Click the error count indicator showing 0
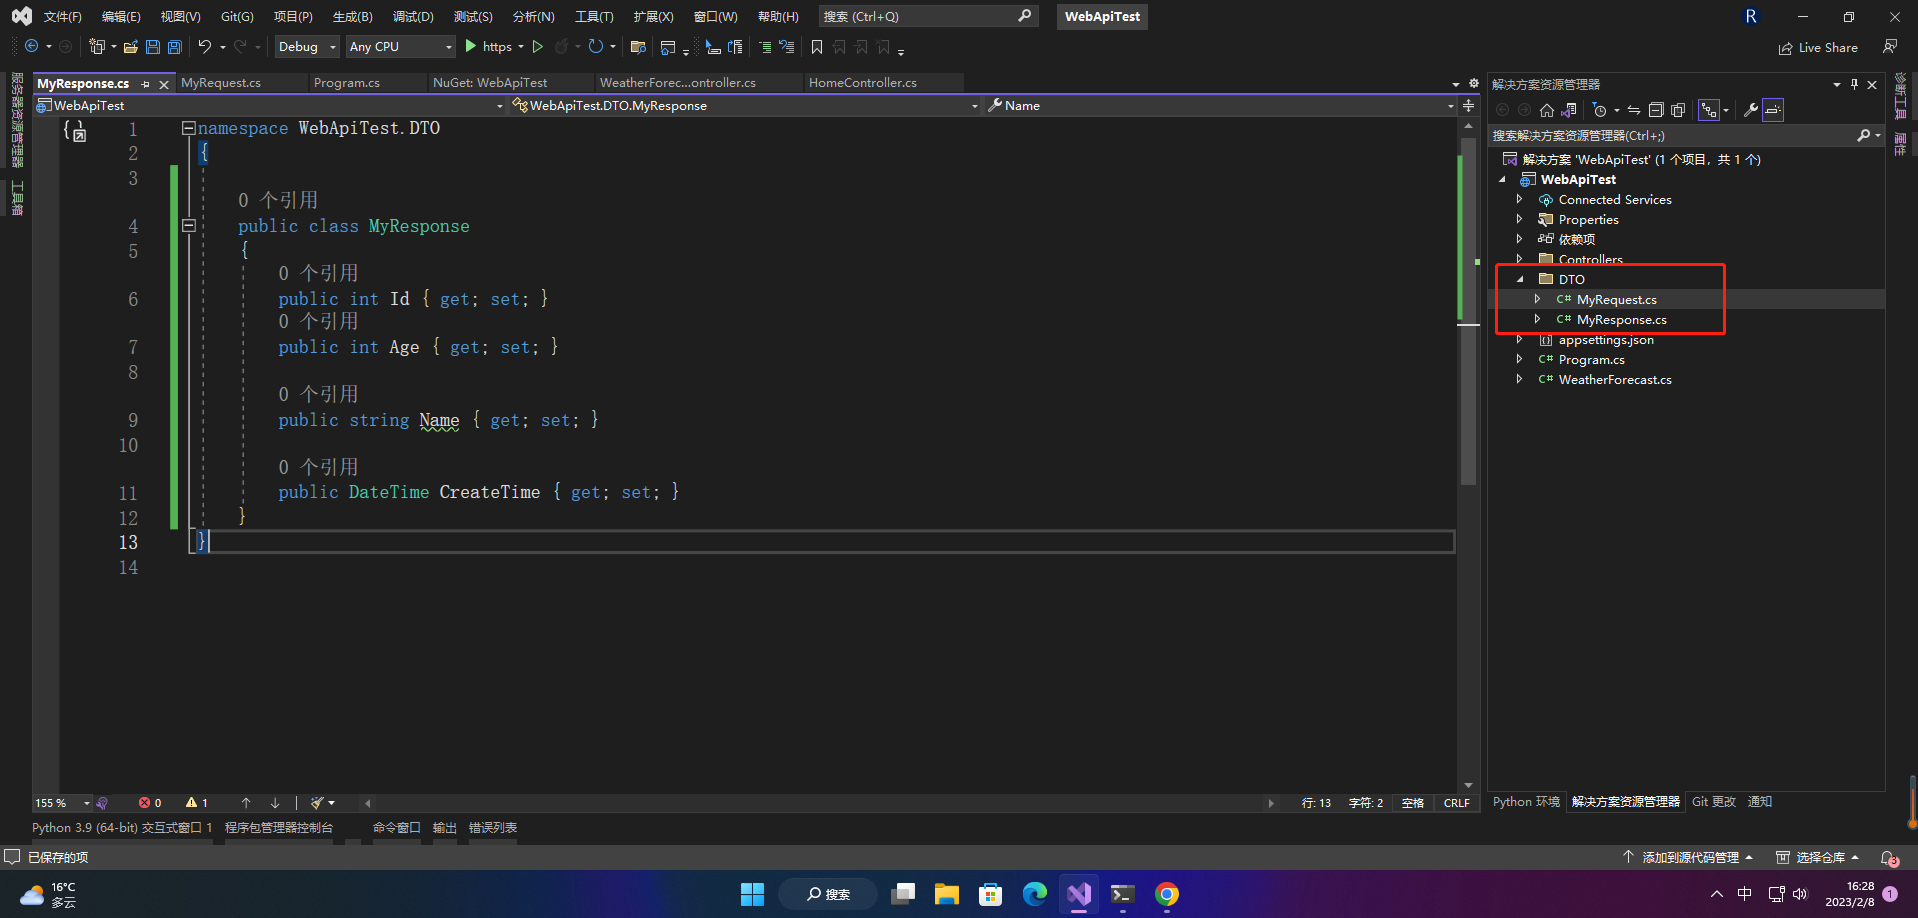The width and height of the screenshot is (1918, 918). (150, 803)
